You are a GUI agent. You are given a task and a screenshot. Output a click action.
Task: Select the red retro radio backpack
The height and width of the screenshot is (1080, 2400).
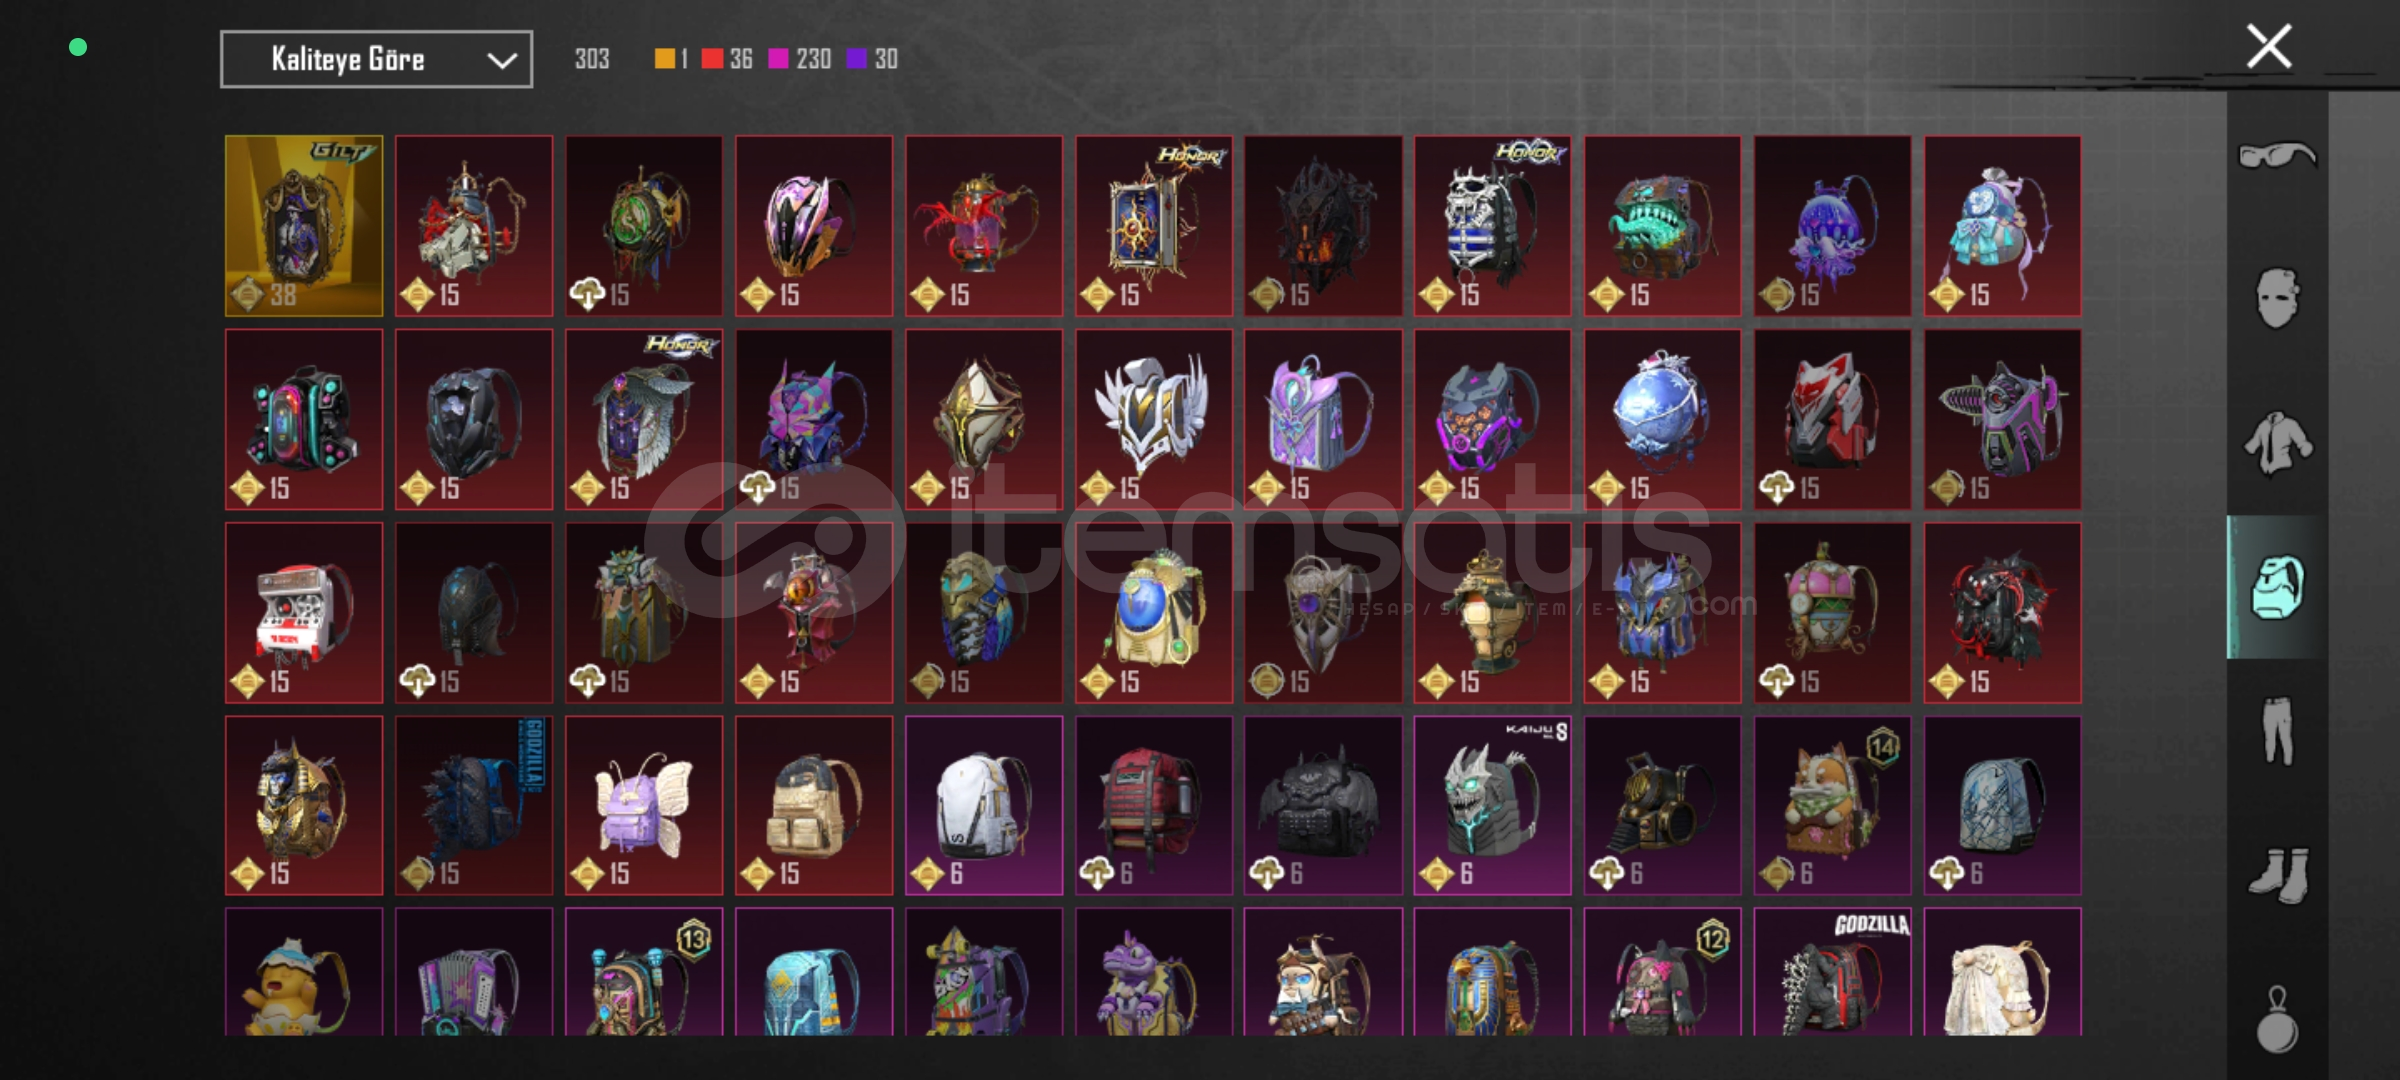pos(304,612)
